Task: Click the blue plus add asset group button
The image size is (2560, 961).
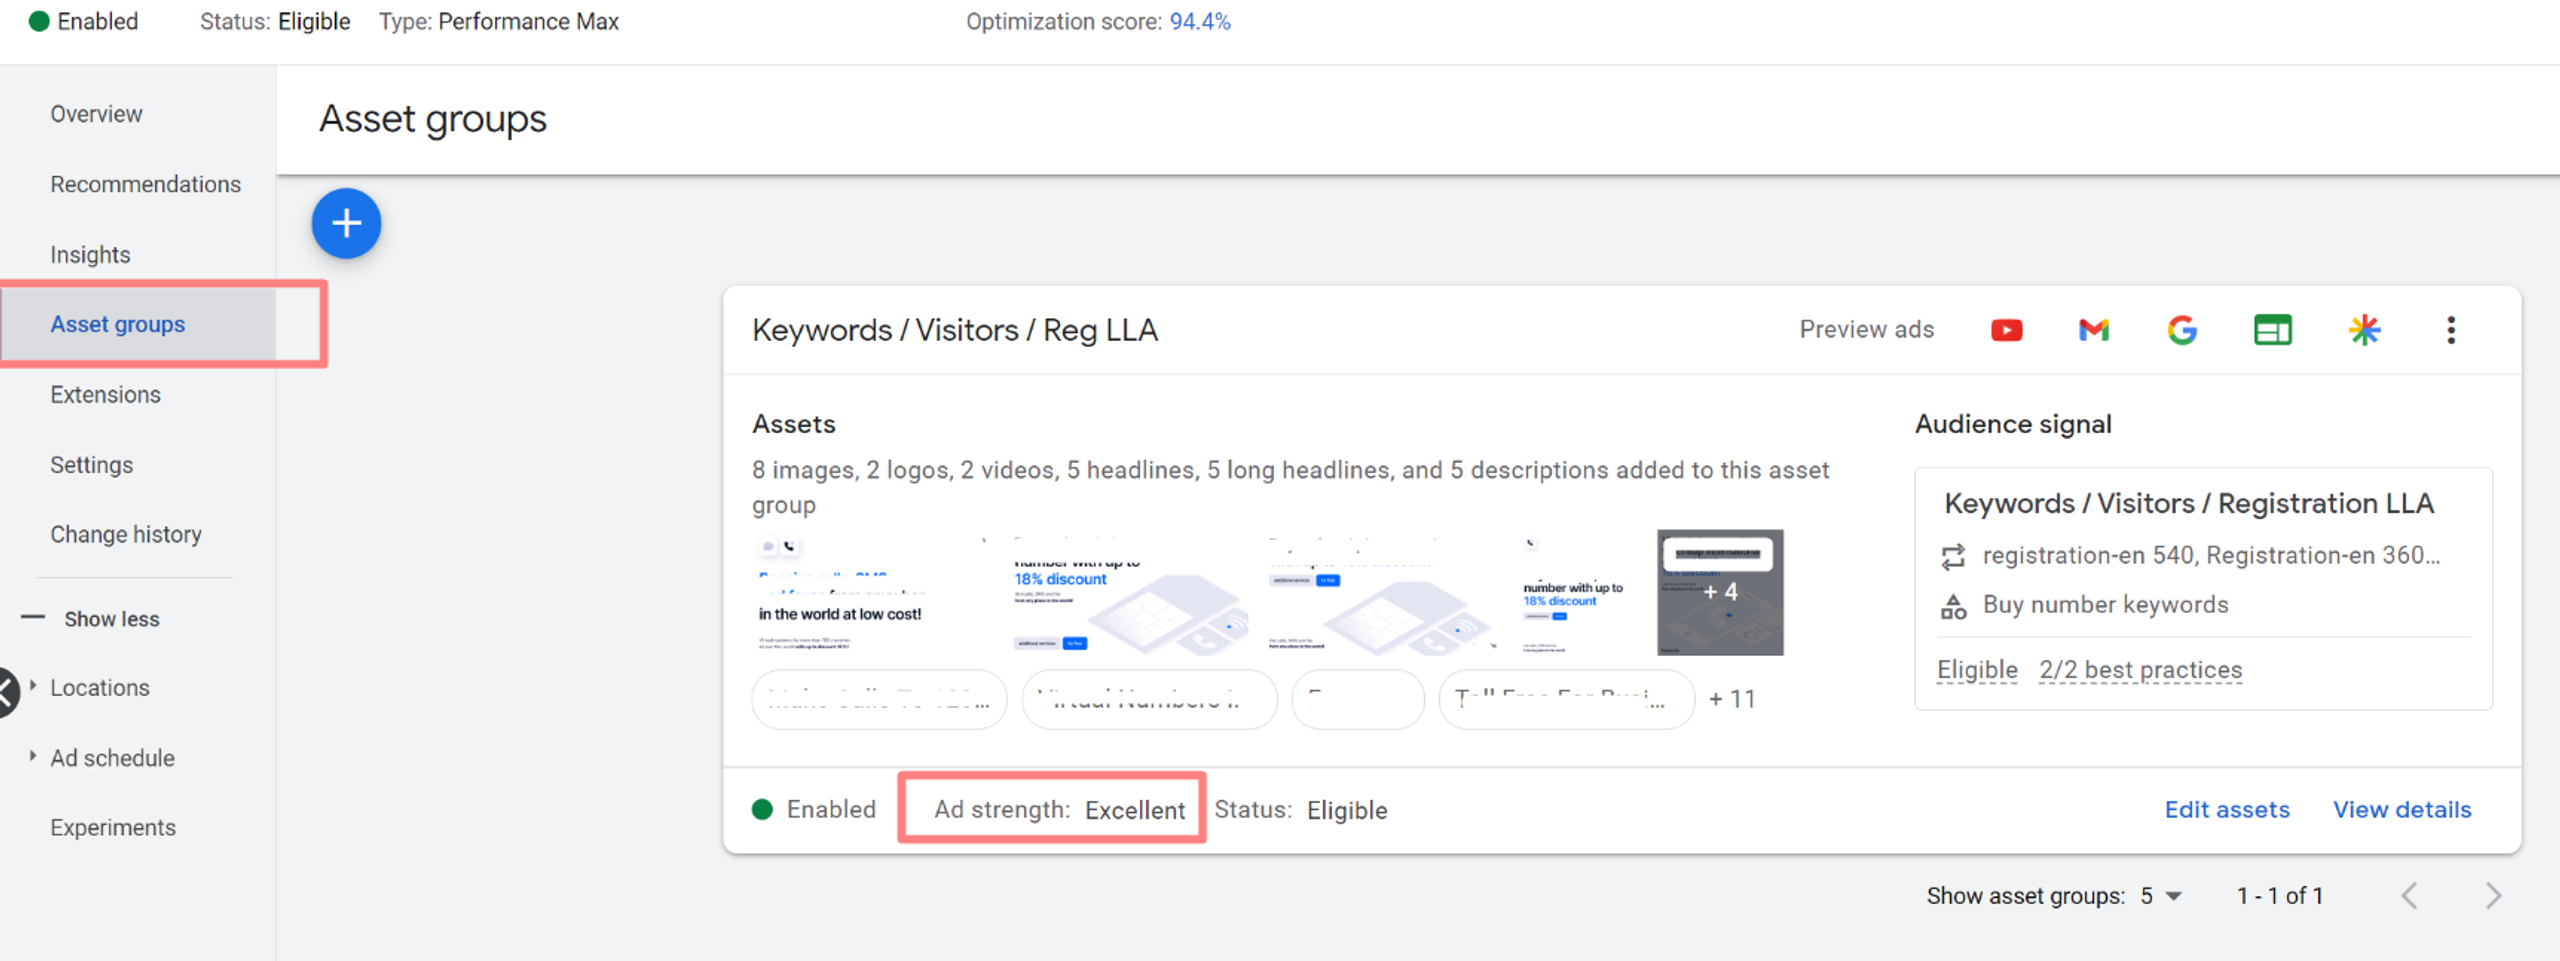Action: pyautogui.click(x=346, y=223)
